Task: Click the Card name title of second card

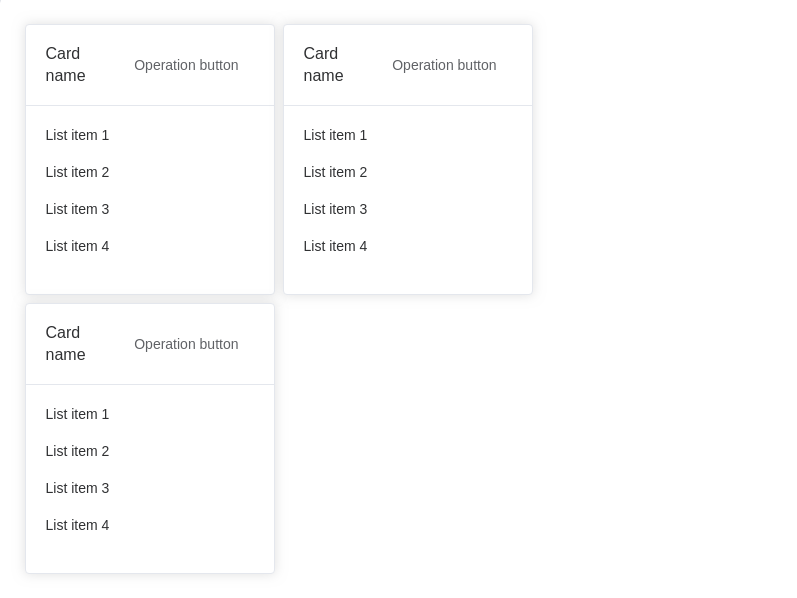Action: [324, 65]
